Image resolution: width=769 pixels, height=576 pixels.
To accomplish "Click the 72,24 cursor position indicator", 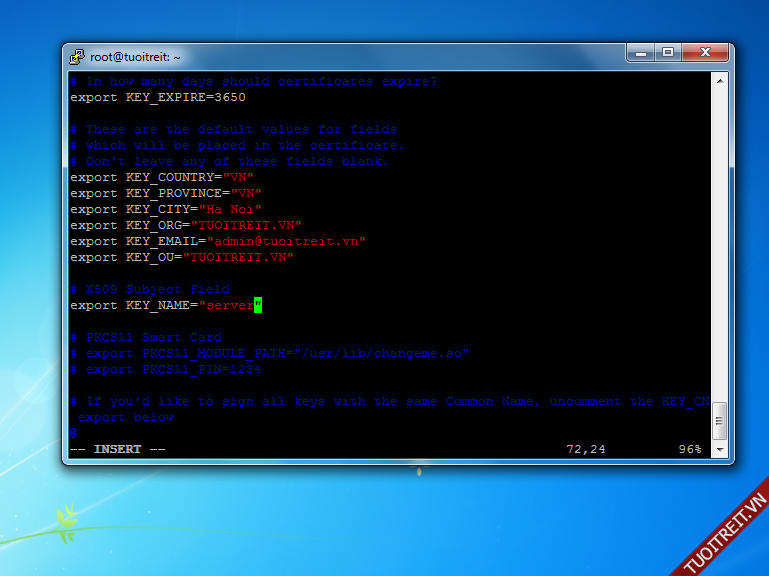I will click(586, 449).
